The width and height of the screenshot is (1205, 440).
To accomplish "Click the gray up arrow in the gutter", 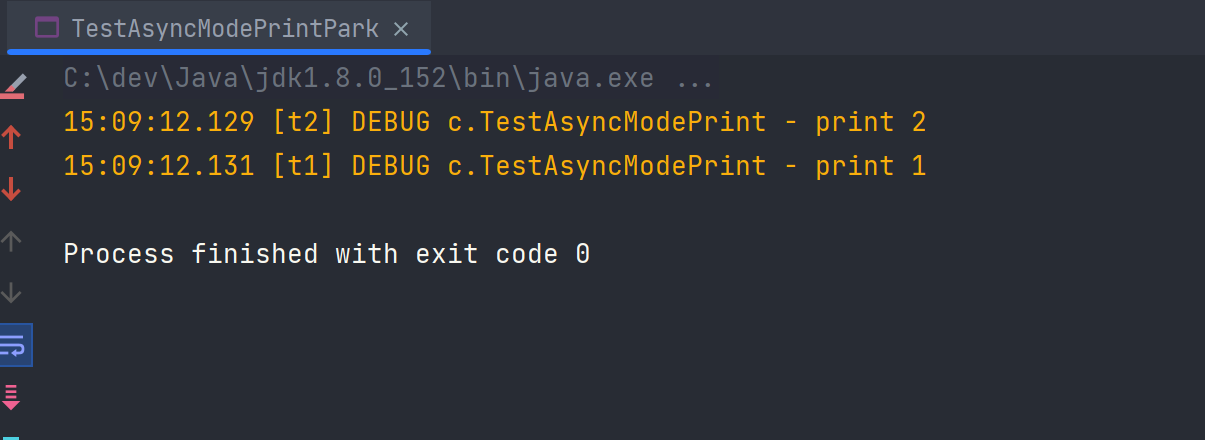I will 12,241.
